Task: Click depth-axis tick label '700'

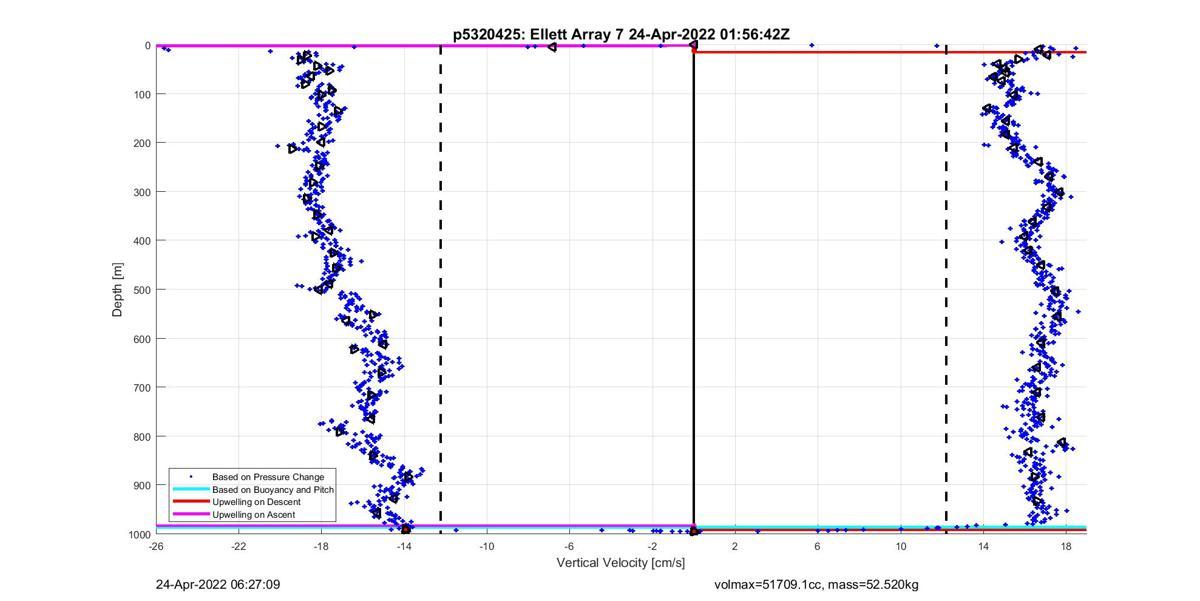Action: [x=141, y=388]
